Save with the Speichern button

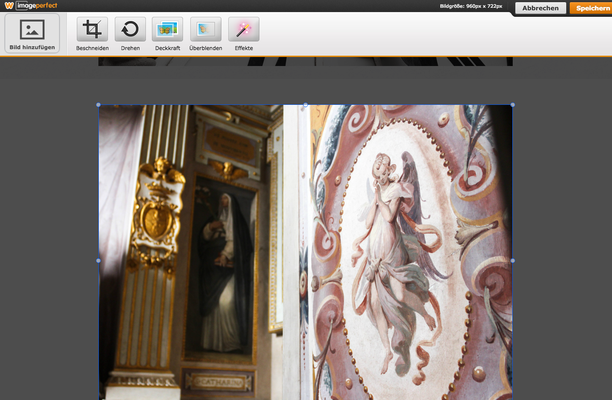coord(591,8)
